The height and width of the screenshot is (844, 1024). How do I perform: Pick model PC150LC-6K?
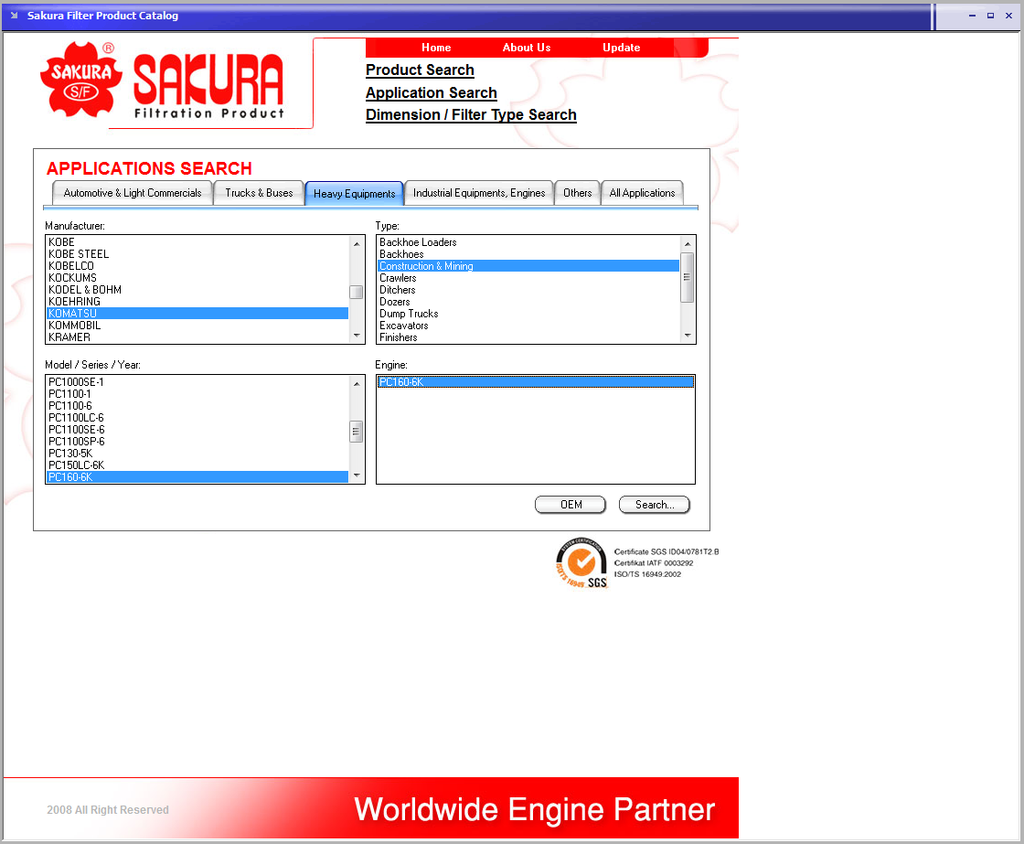[x=198, y=465]
